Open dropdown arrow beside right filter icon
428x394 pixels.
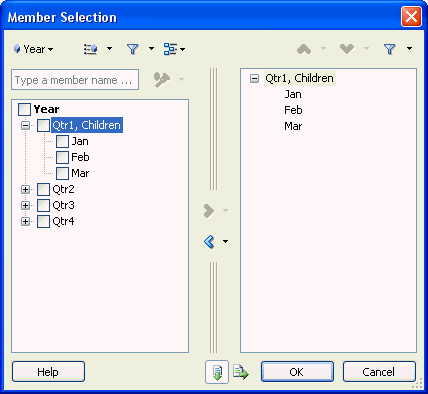(409, 49)
